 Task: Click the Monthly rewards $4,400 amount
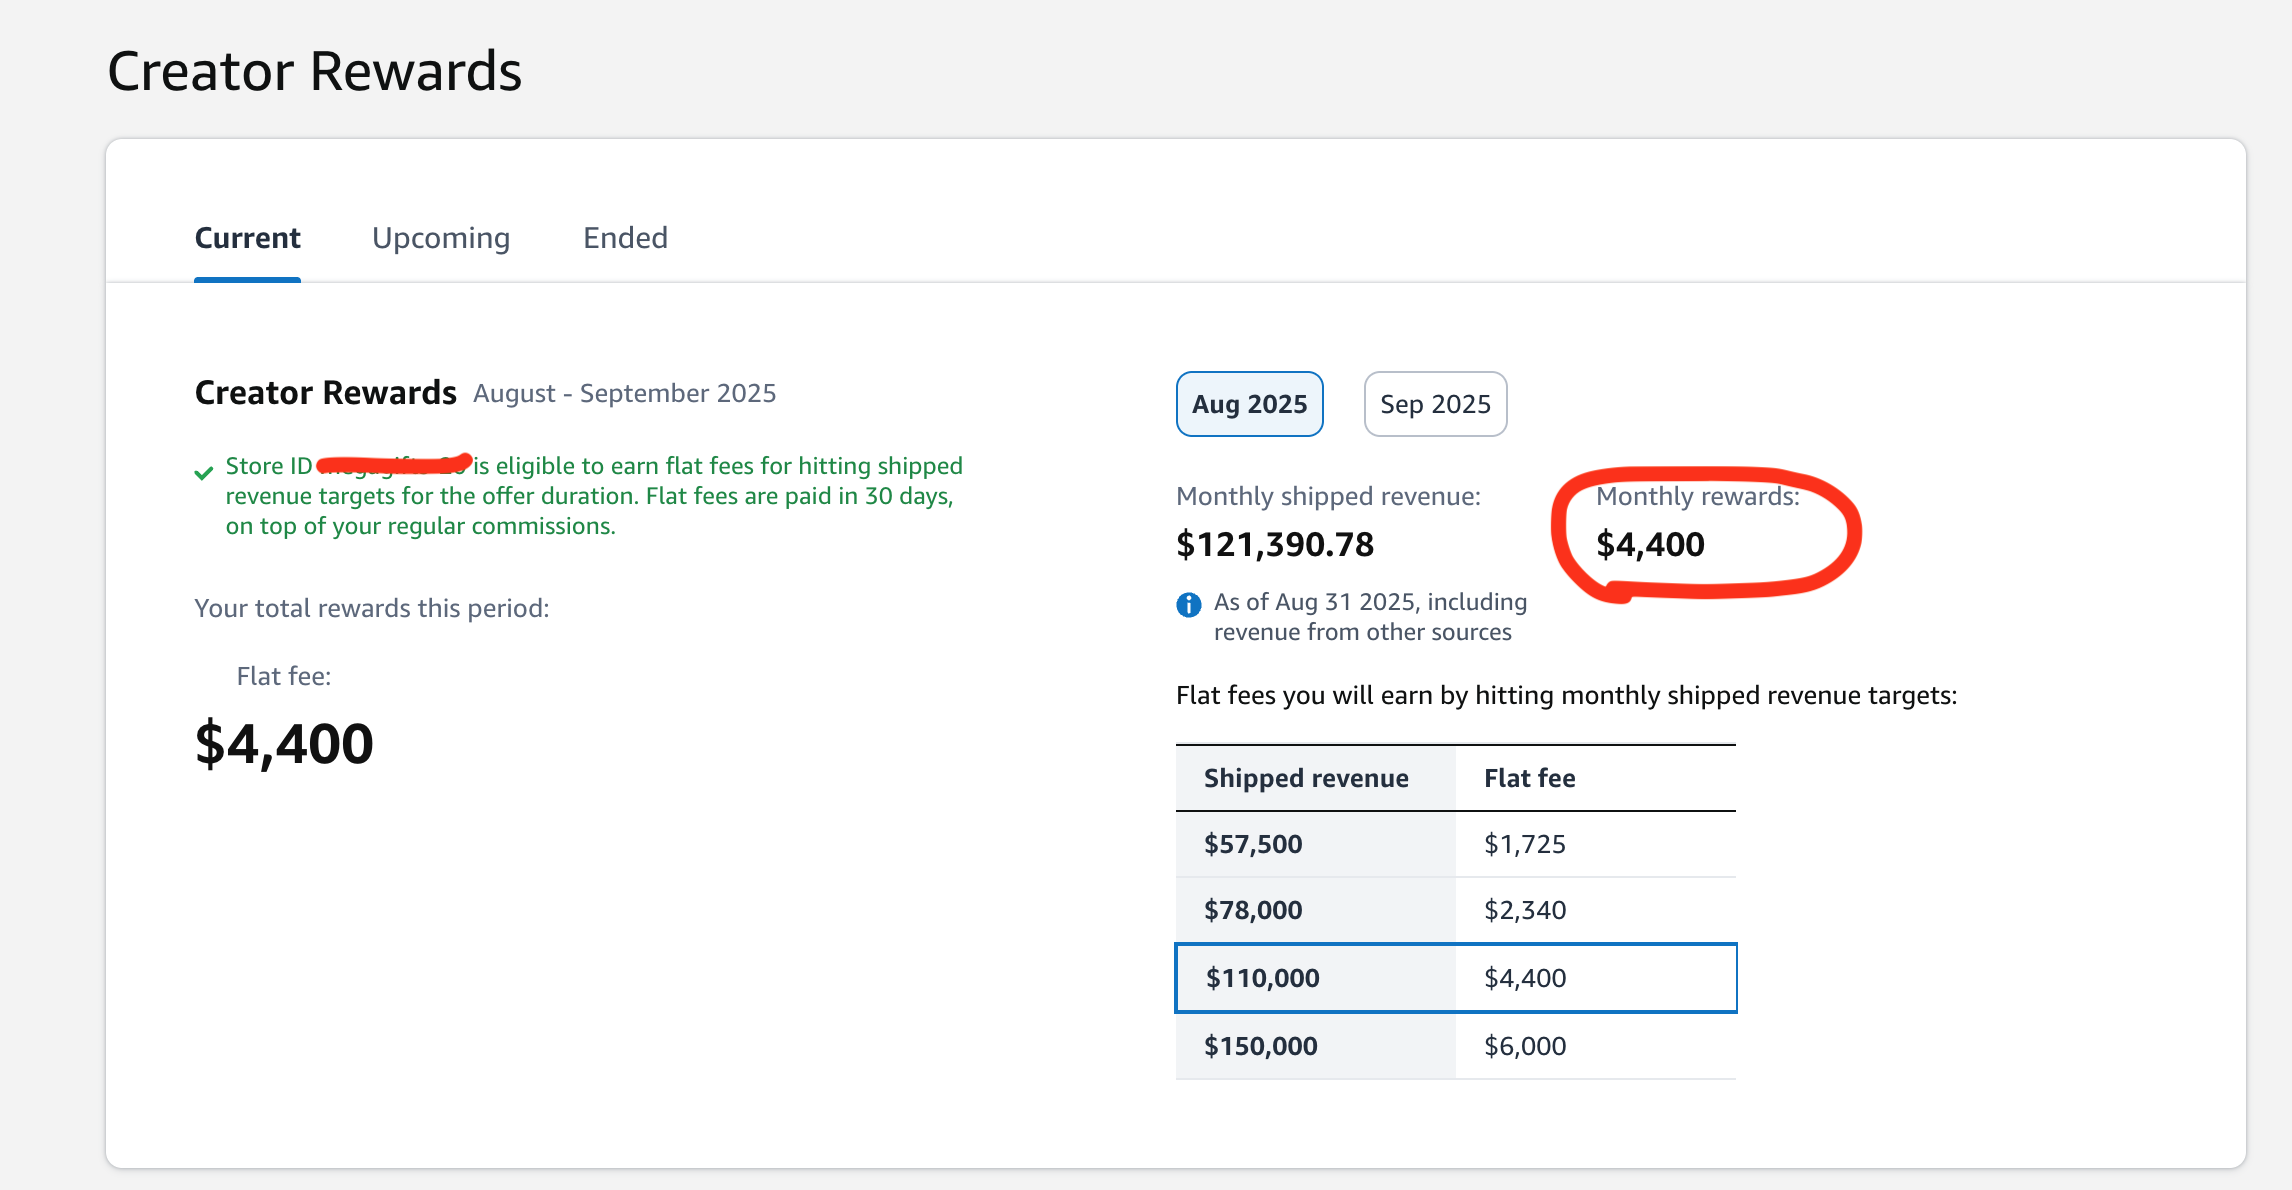[1650, 545]
